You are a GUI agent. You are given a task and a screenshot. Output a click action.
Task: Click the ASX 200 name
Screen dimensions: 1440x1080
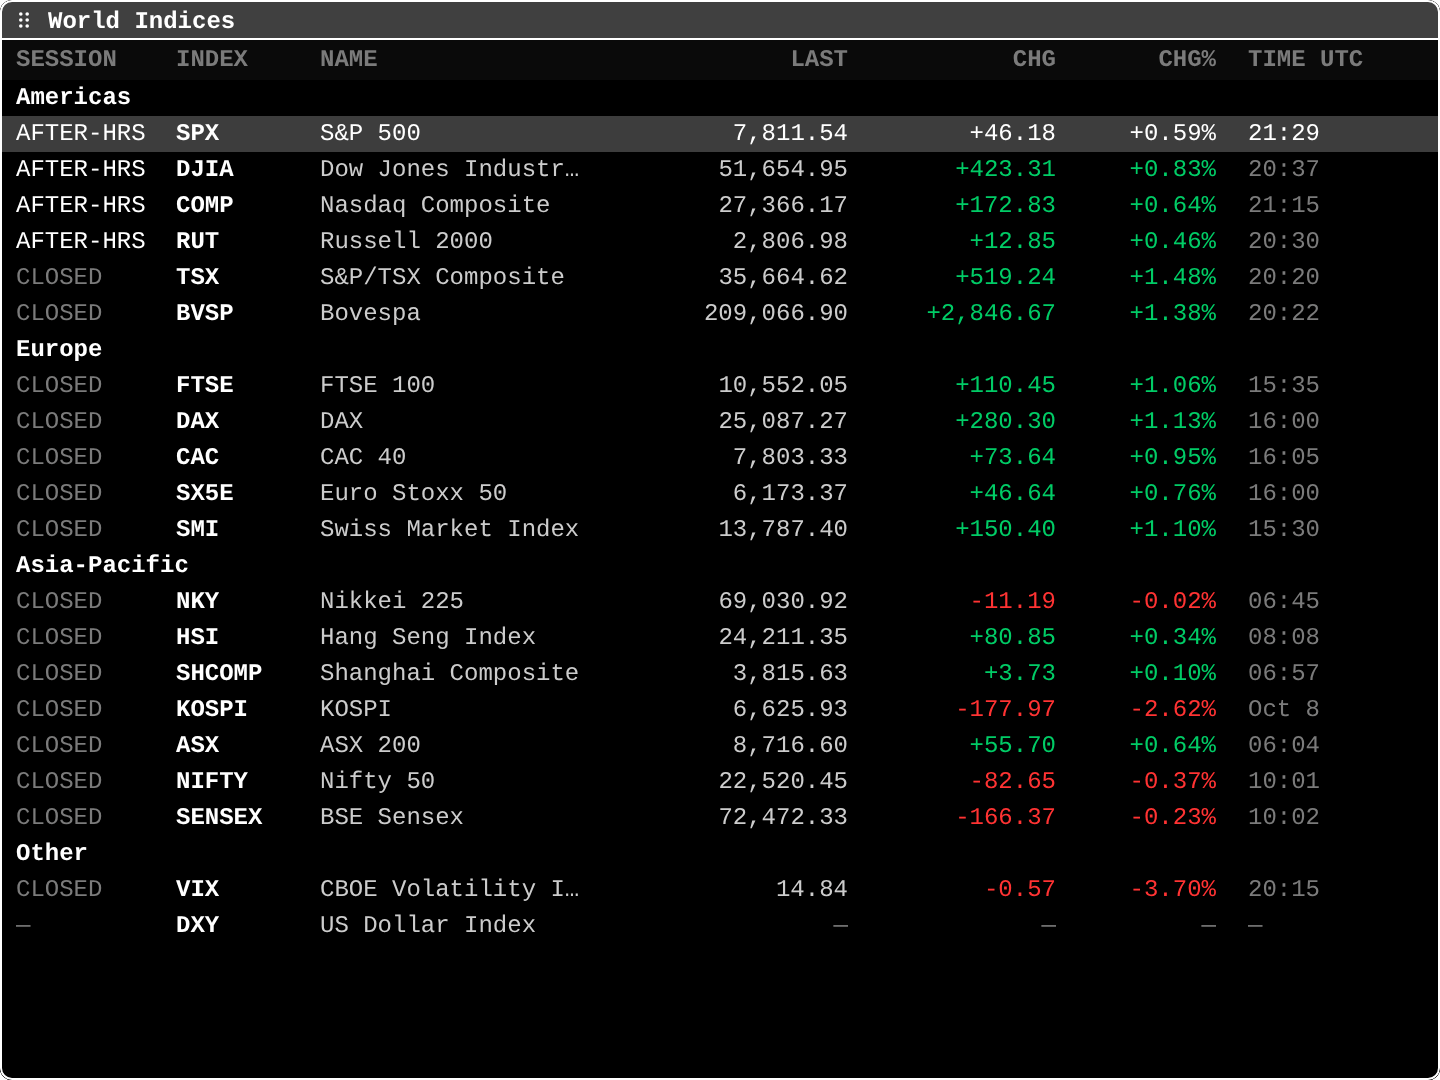[370, 745]
